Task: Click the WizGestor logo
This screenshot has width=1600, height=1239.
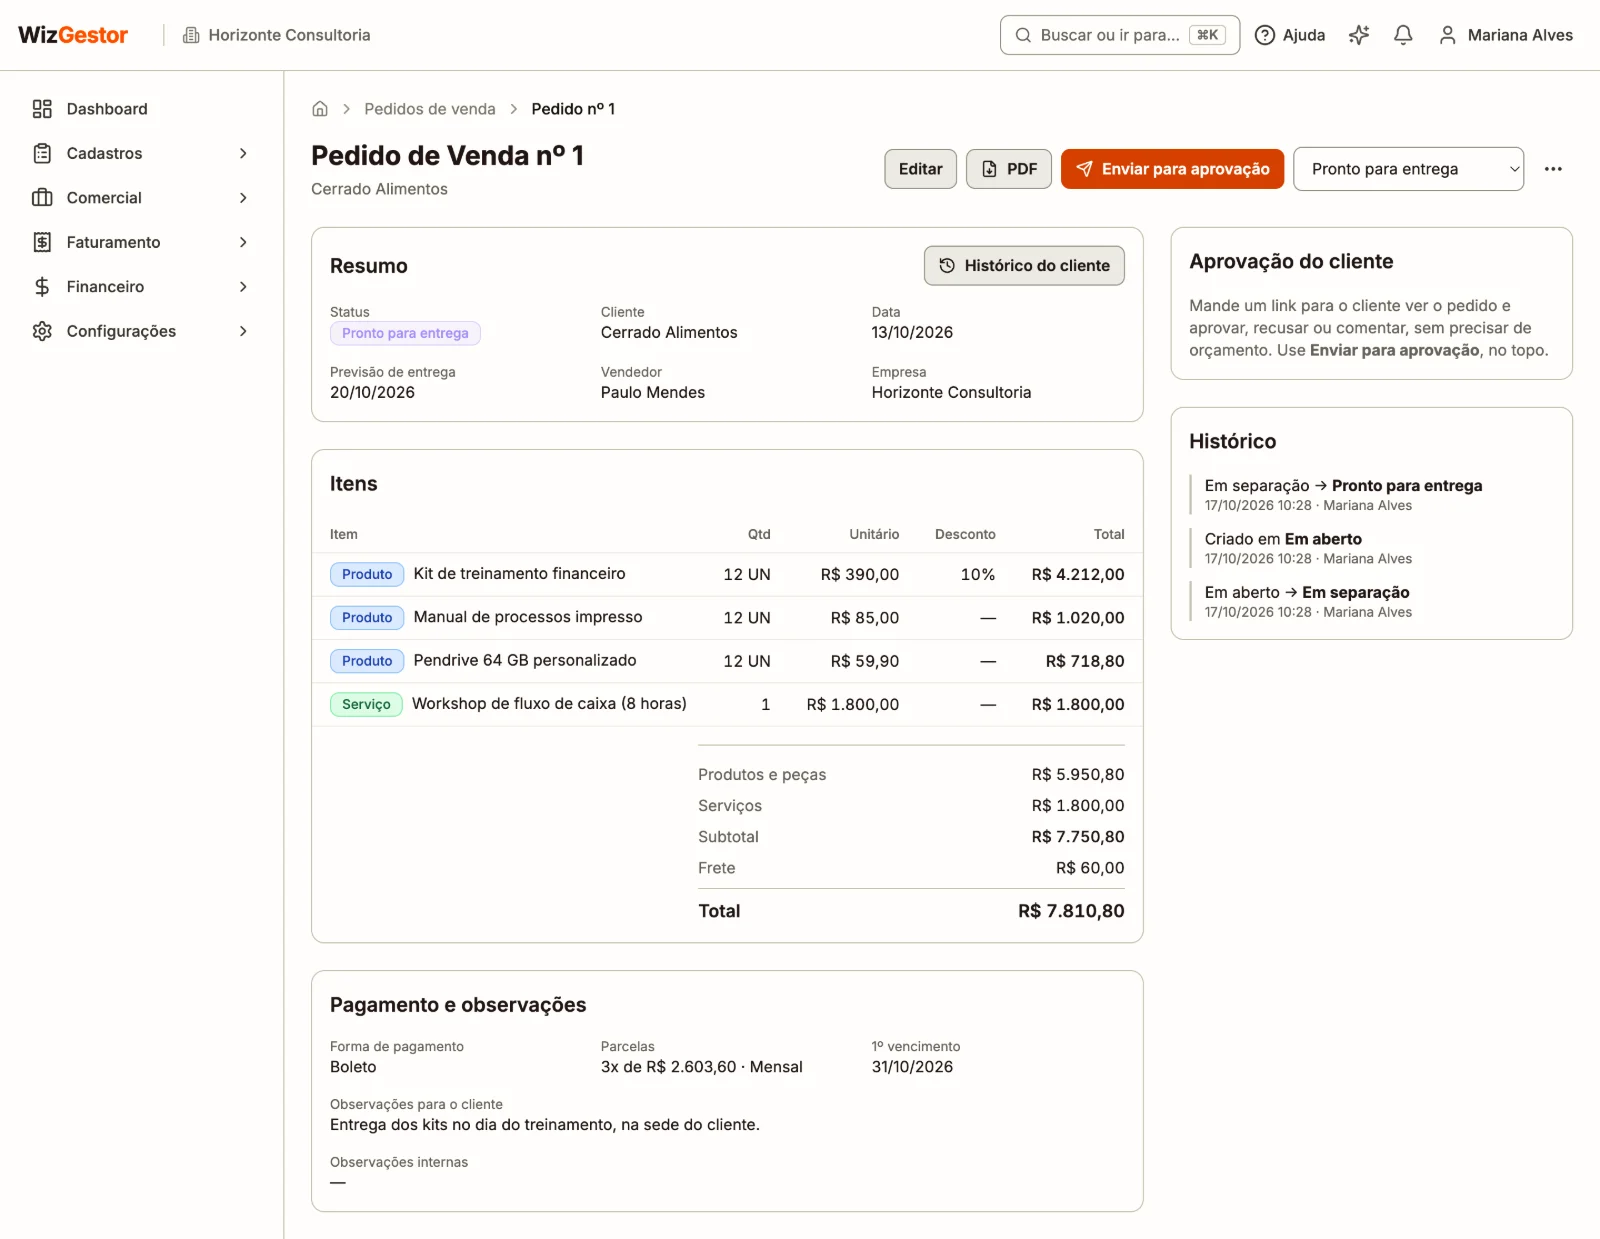Action: [x=73, y=35]
